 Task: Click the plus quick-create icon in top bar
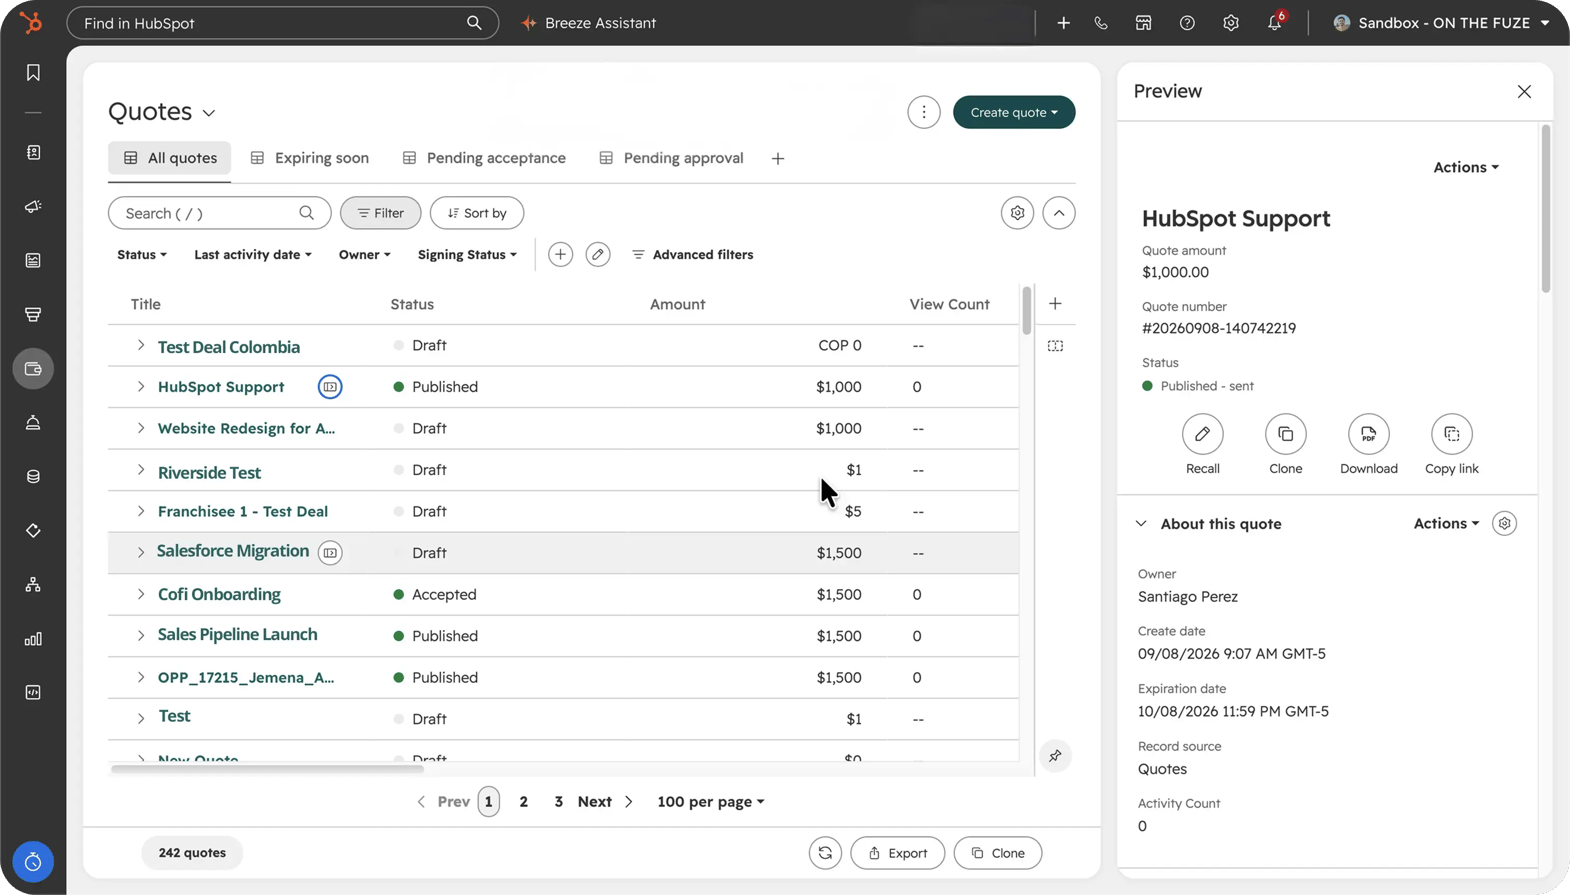[x=1063, y=23]
